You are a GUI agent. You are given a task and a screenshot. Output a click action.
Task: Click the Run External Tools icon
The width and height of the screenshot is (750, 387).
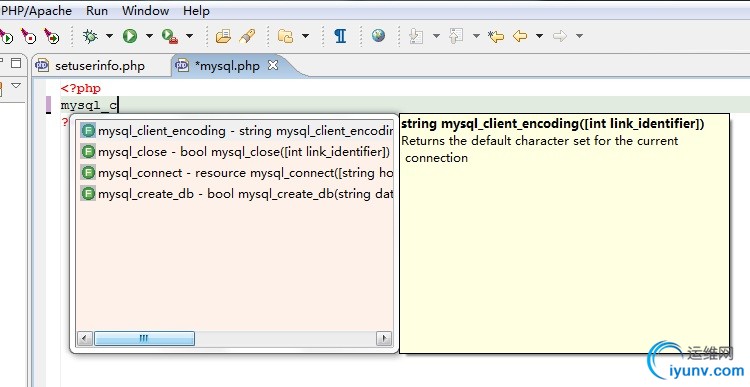tap(170, 36)
